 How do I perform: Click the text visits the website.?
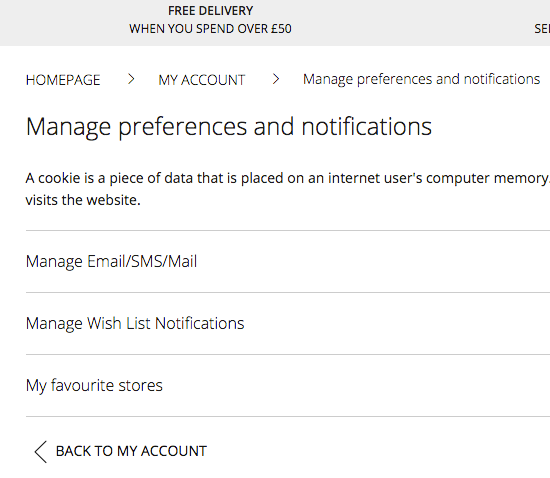[83, 200]
